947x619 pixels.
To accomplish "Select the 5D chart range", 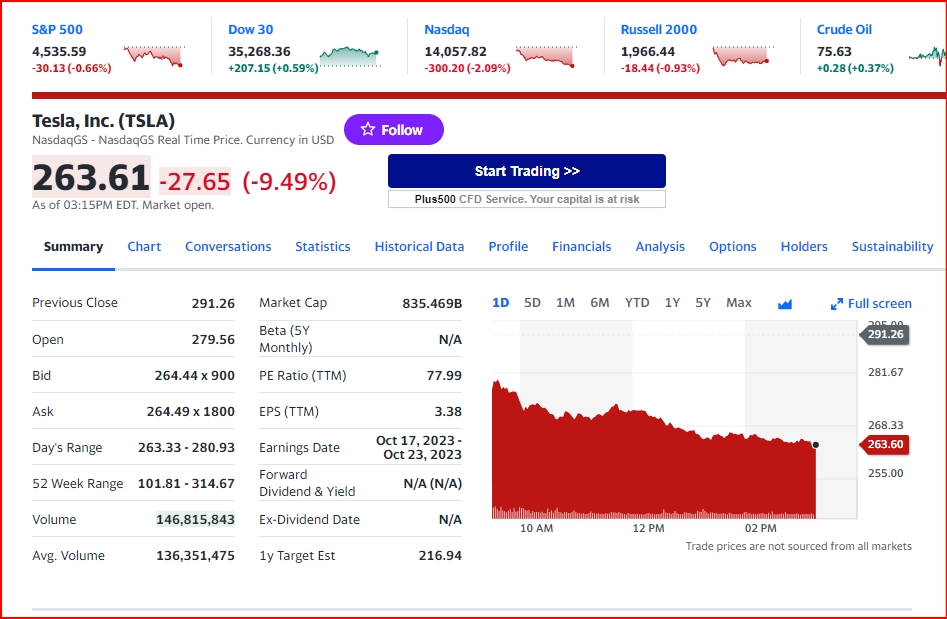I will [x=532, y=303].
